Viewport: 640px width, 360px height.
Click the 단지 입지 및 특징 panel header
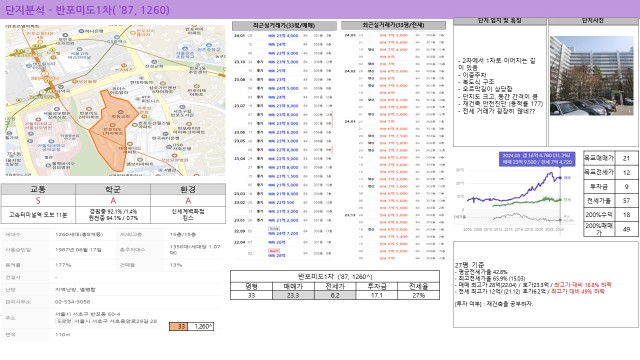click(500, 21)
